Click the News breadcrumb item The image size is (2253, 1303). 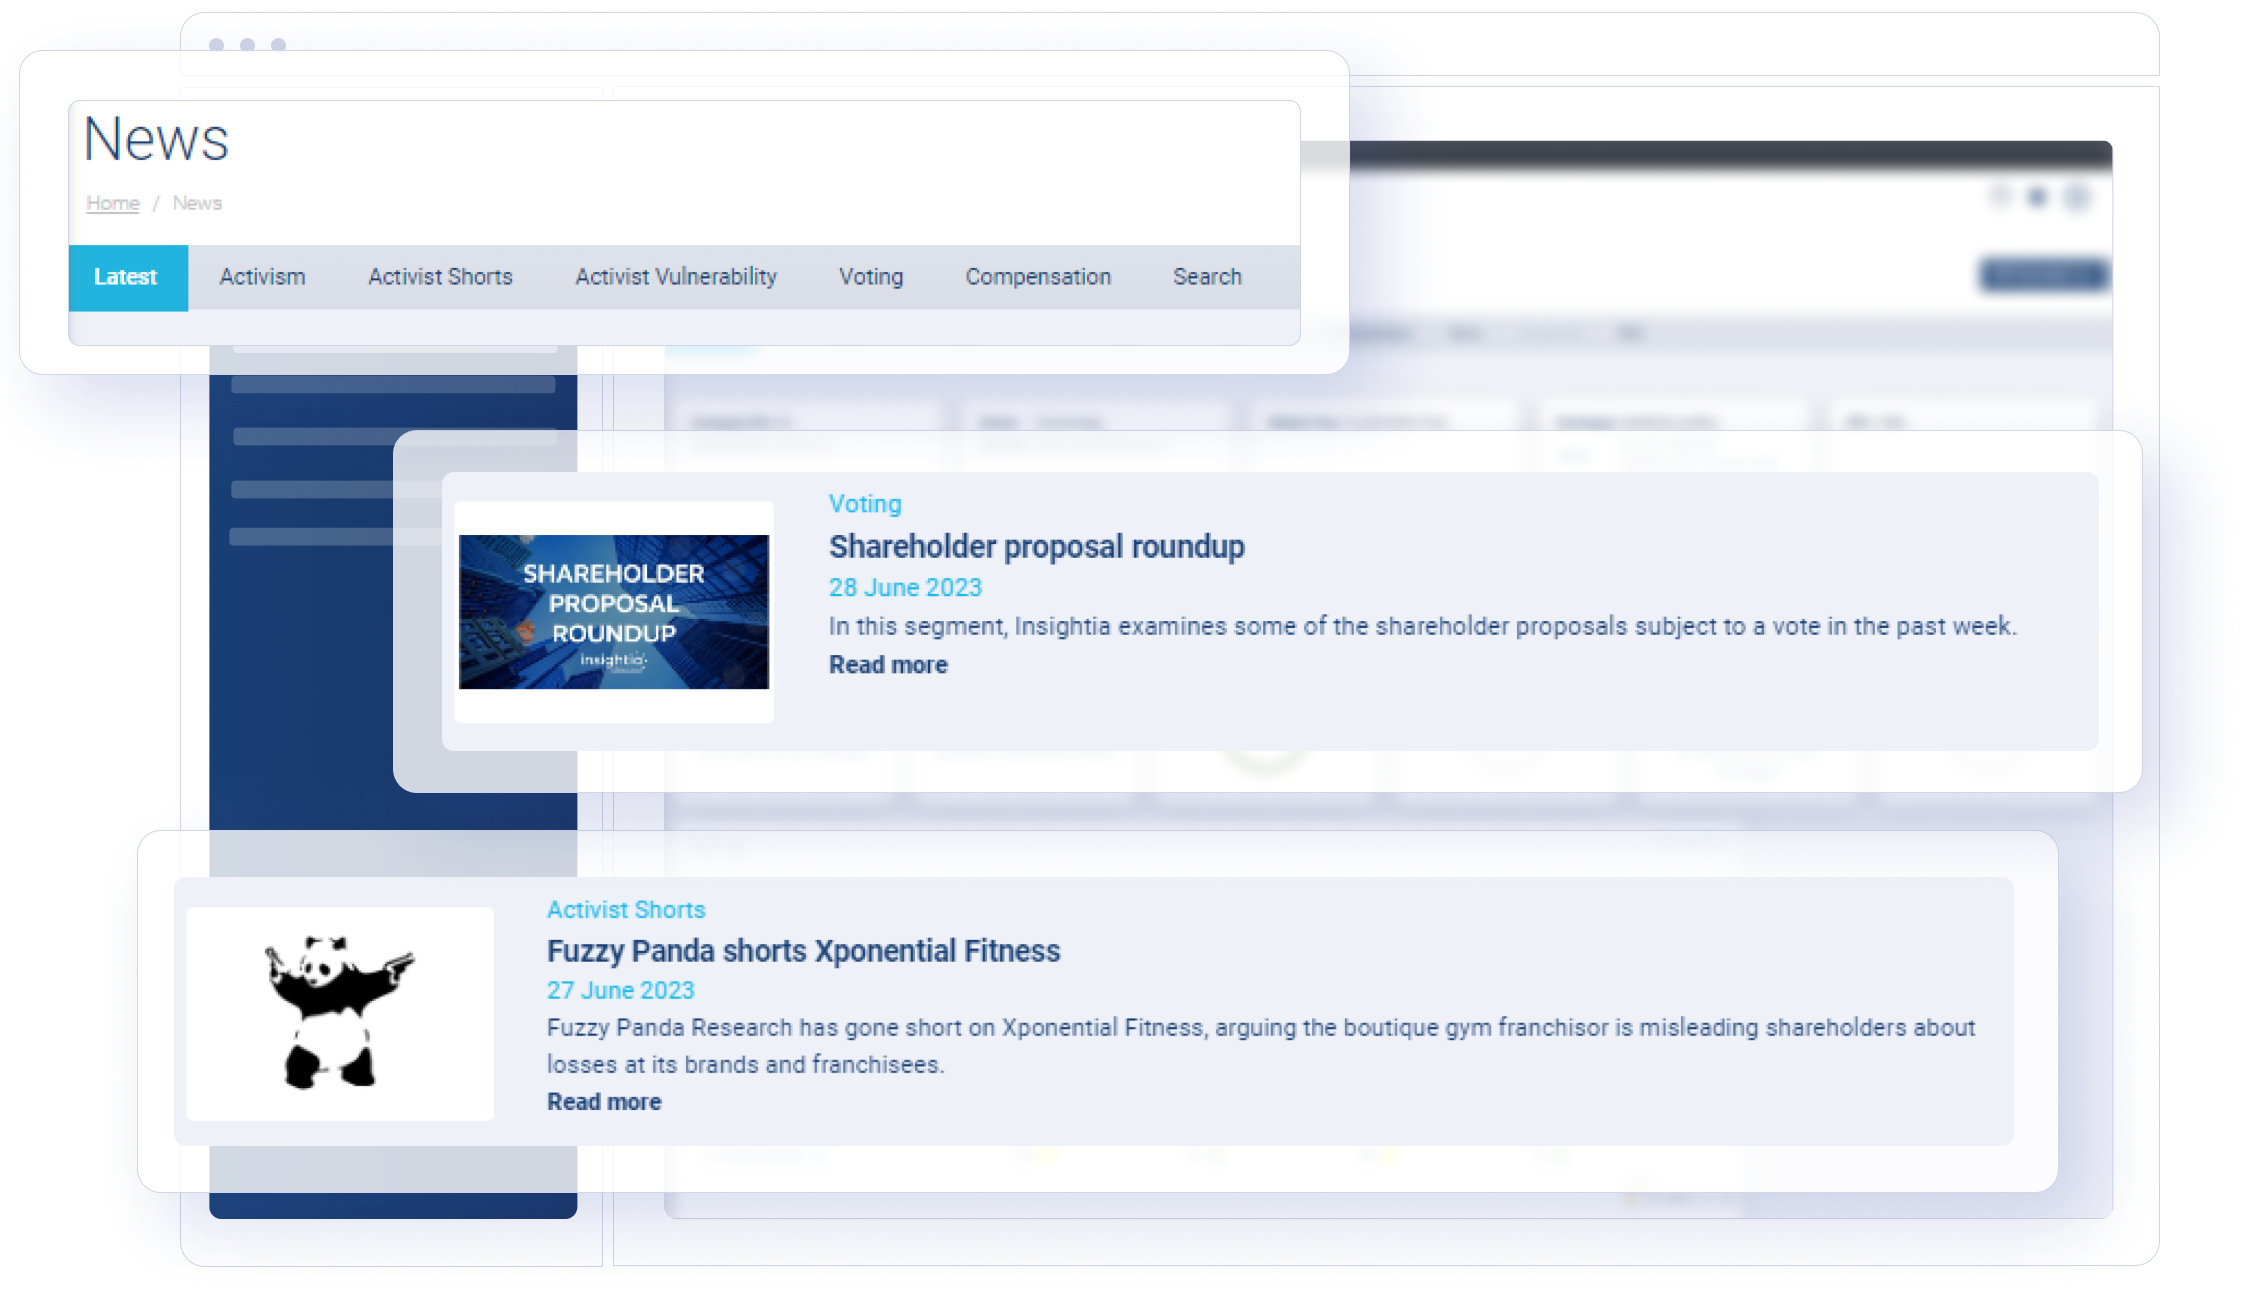click(x=197, y=203)
